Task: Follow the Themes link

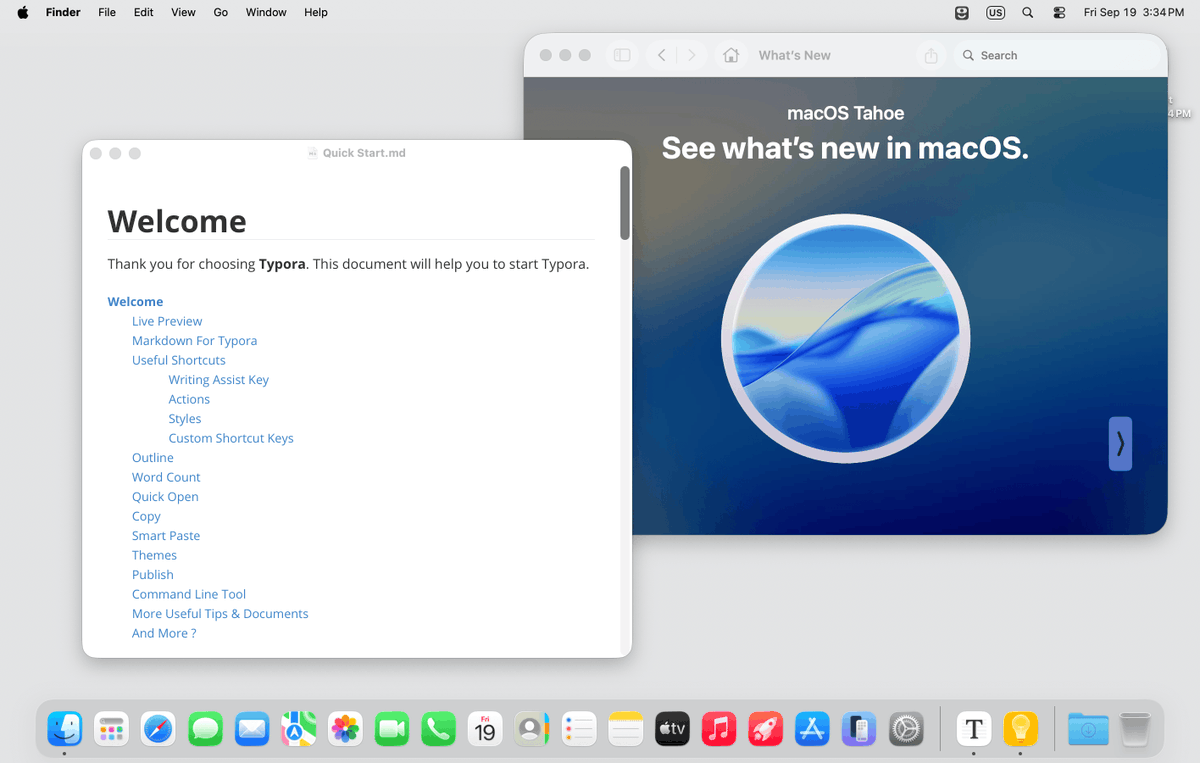Action: [x=154, y=555]
